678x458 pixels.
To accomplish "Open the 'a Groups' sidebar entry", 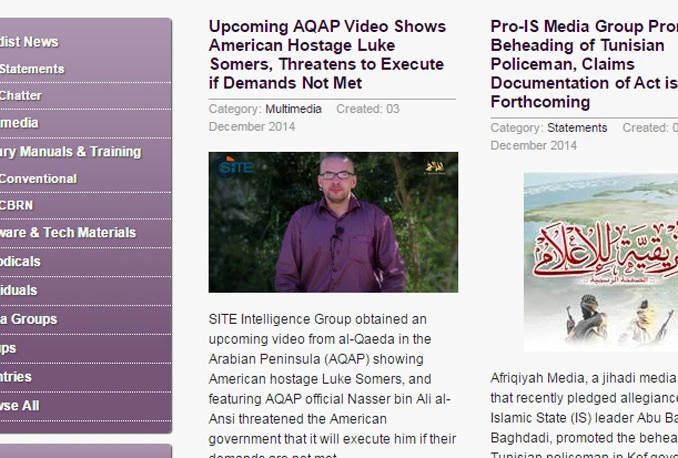I will pyautogui.click(x=29, y=319).
